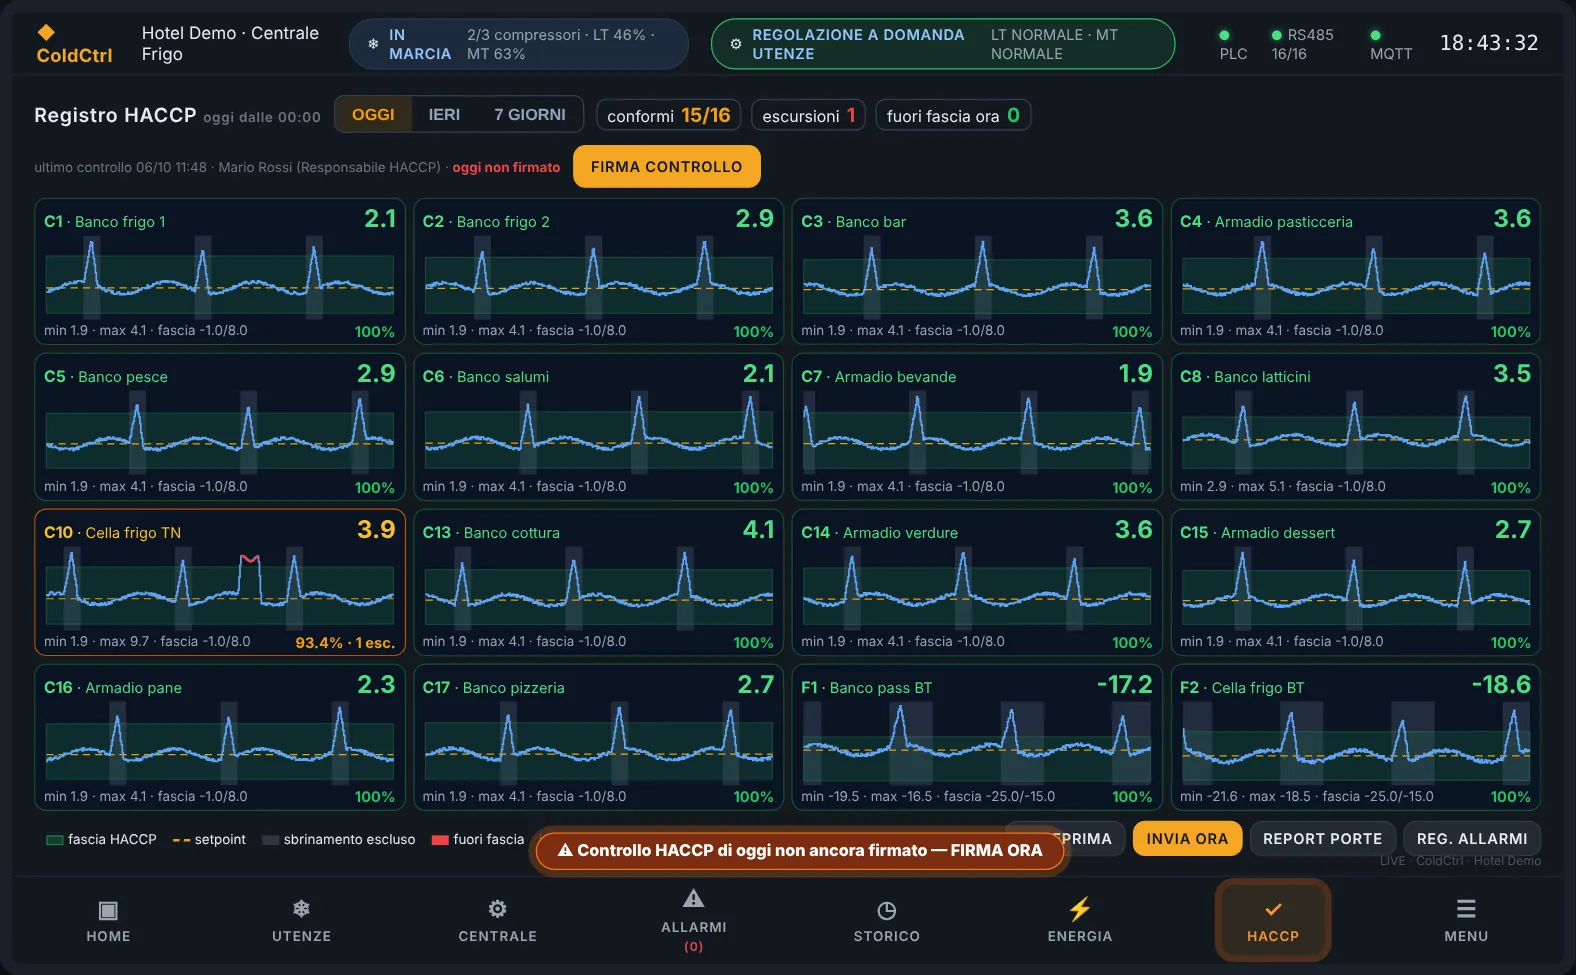Click the INVIA ORA button
Screen dimensions: 1576x975
(1187, 839)
